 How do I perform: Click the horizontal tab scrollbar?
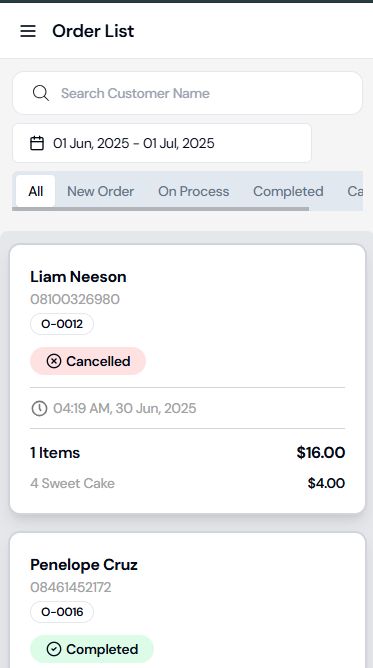click(x=161, y=209)
